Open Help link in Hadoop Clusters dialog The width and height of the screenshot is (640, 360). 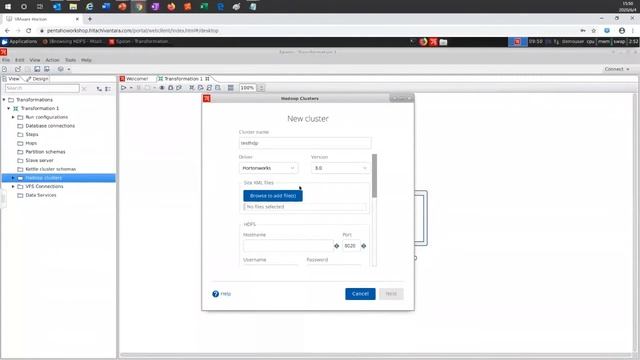222,294
